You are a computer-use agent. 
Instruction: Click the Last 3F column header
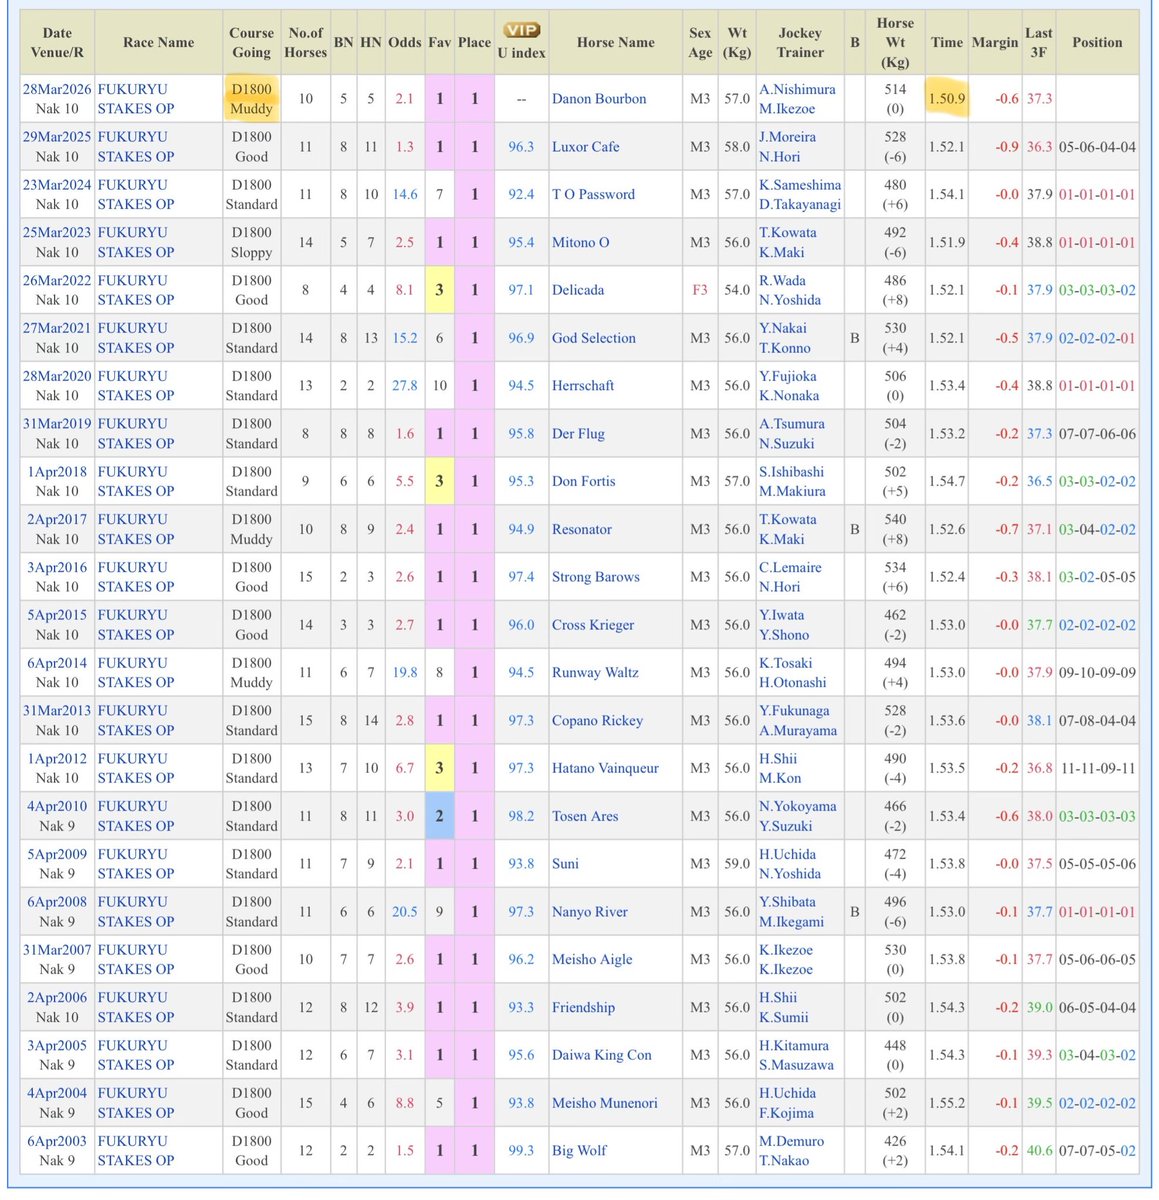click(x=1039, y=43)
